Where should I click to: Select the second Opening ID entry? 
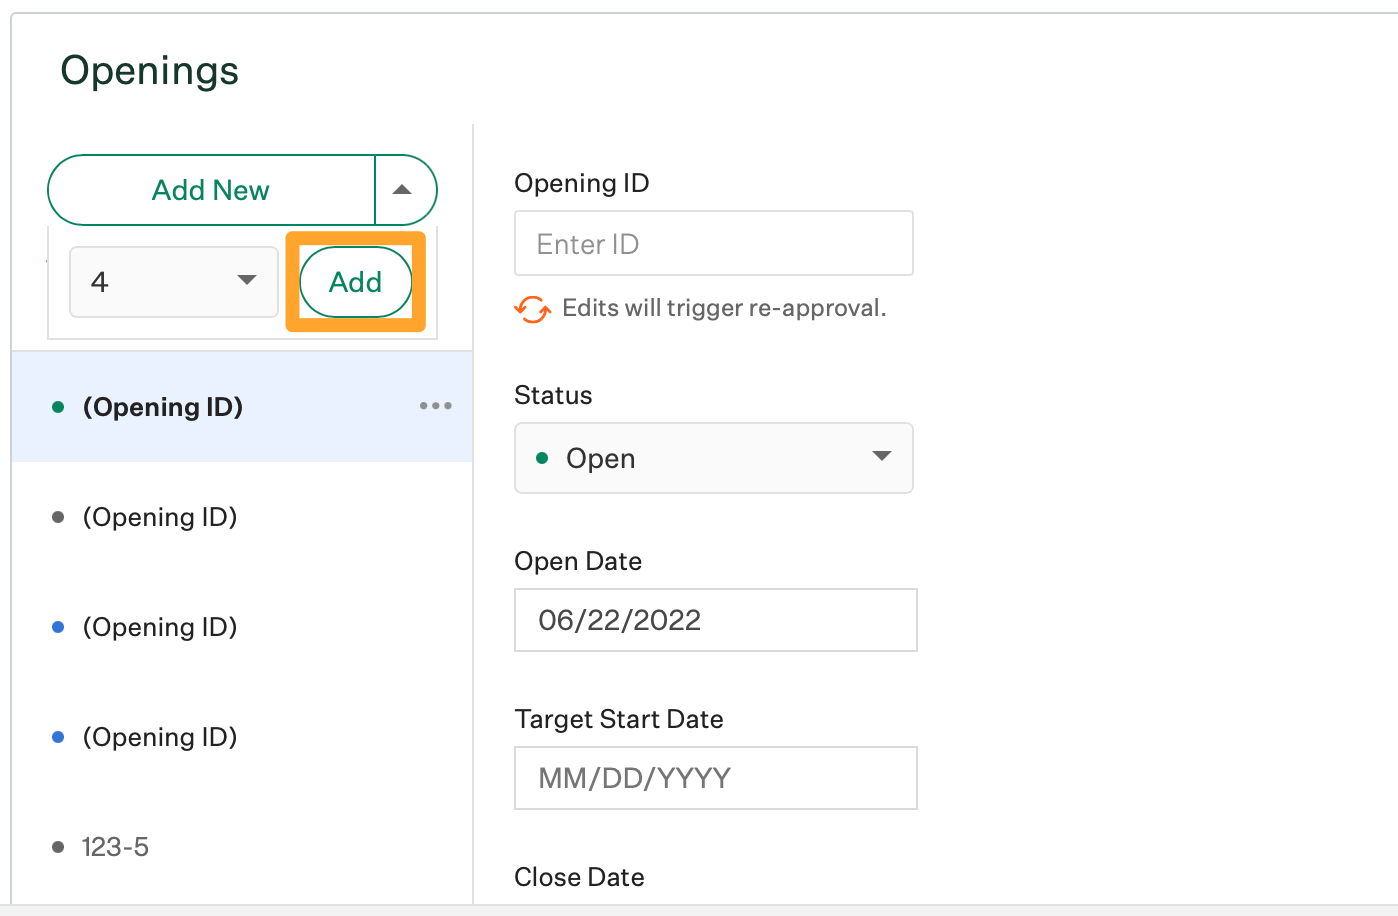tap(160, 517)
